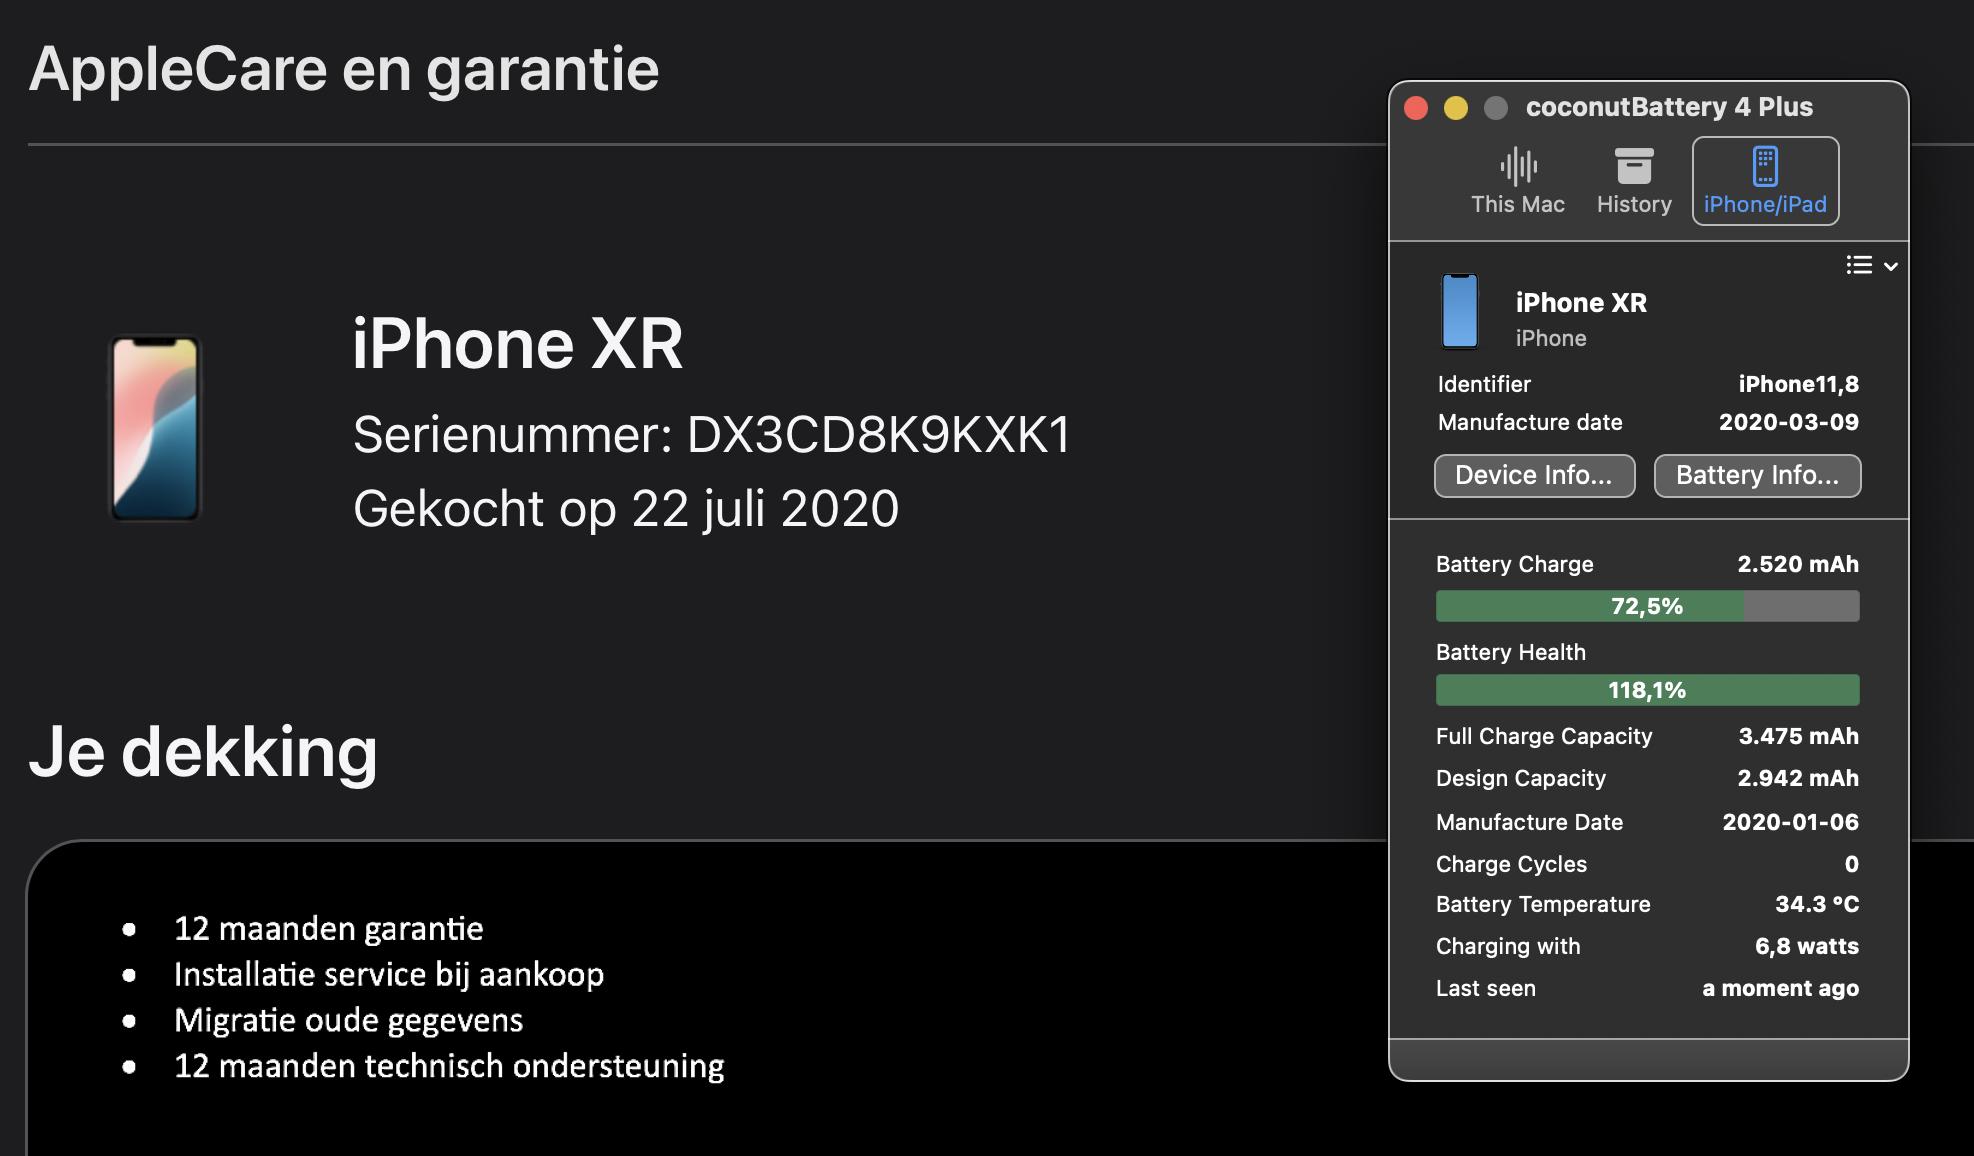Click '12 maanden garantie' list item
This screenshot has width=1974, height=1156.
pyautogui.click(x=328, y=929)
